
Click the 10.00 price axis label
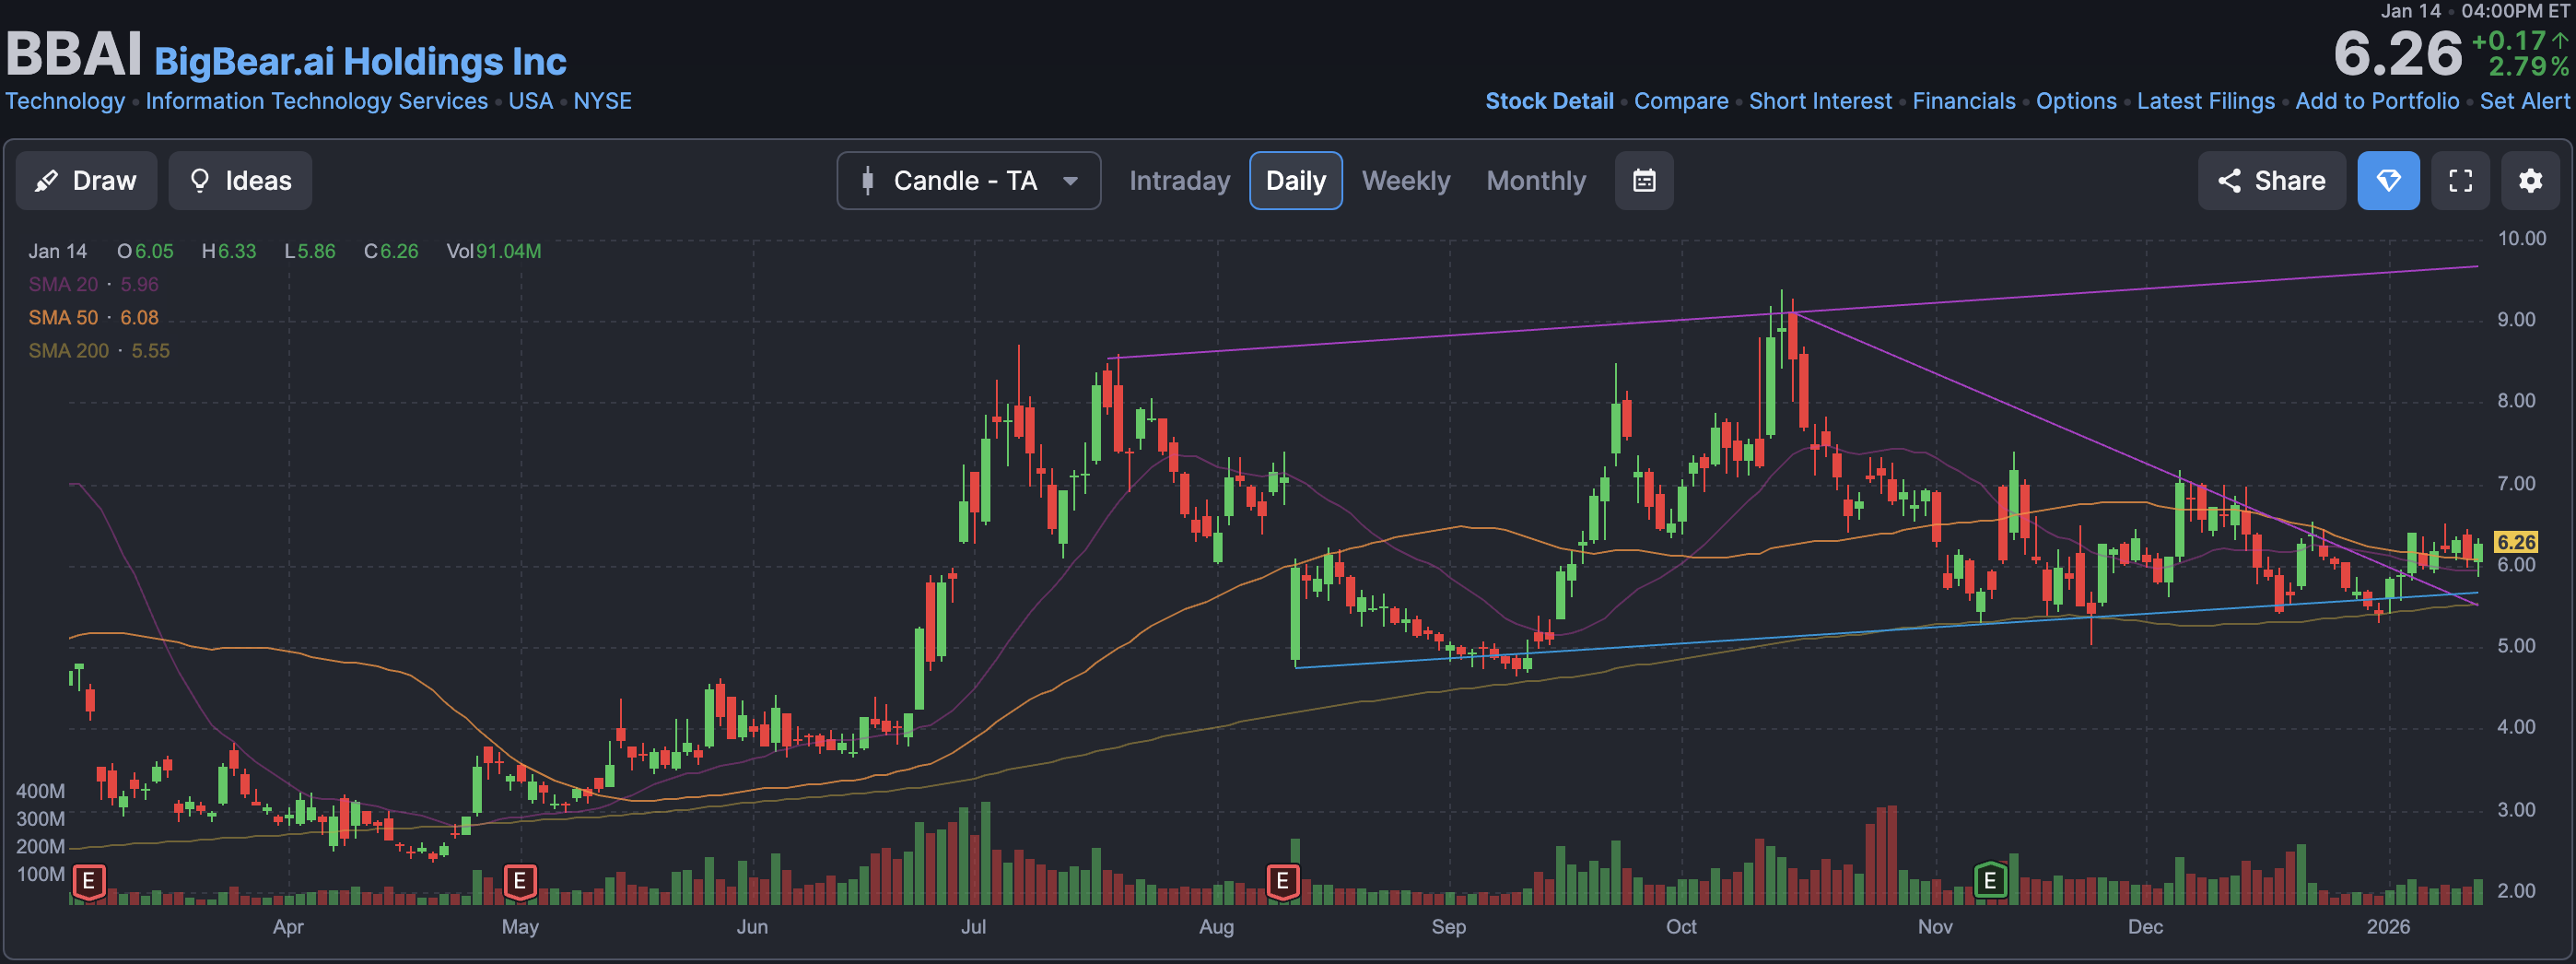[2521, 238]
